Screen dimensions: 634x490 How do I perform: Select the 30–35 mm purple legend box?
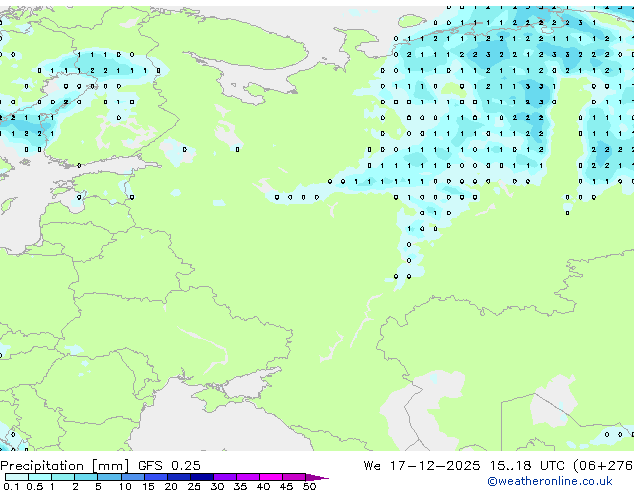pos(224,477)
